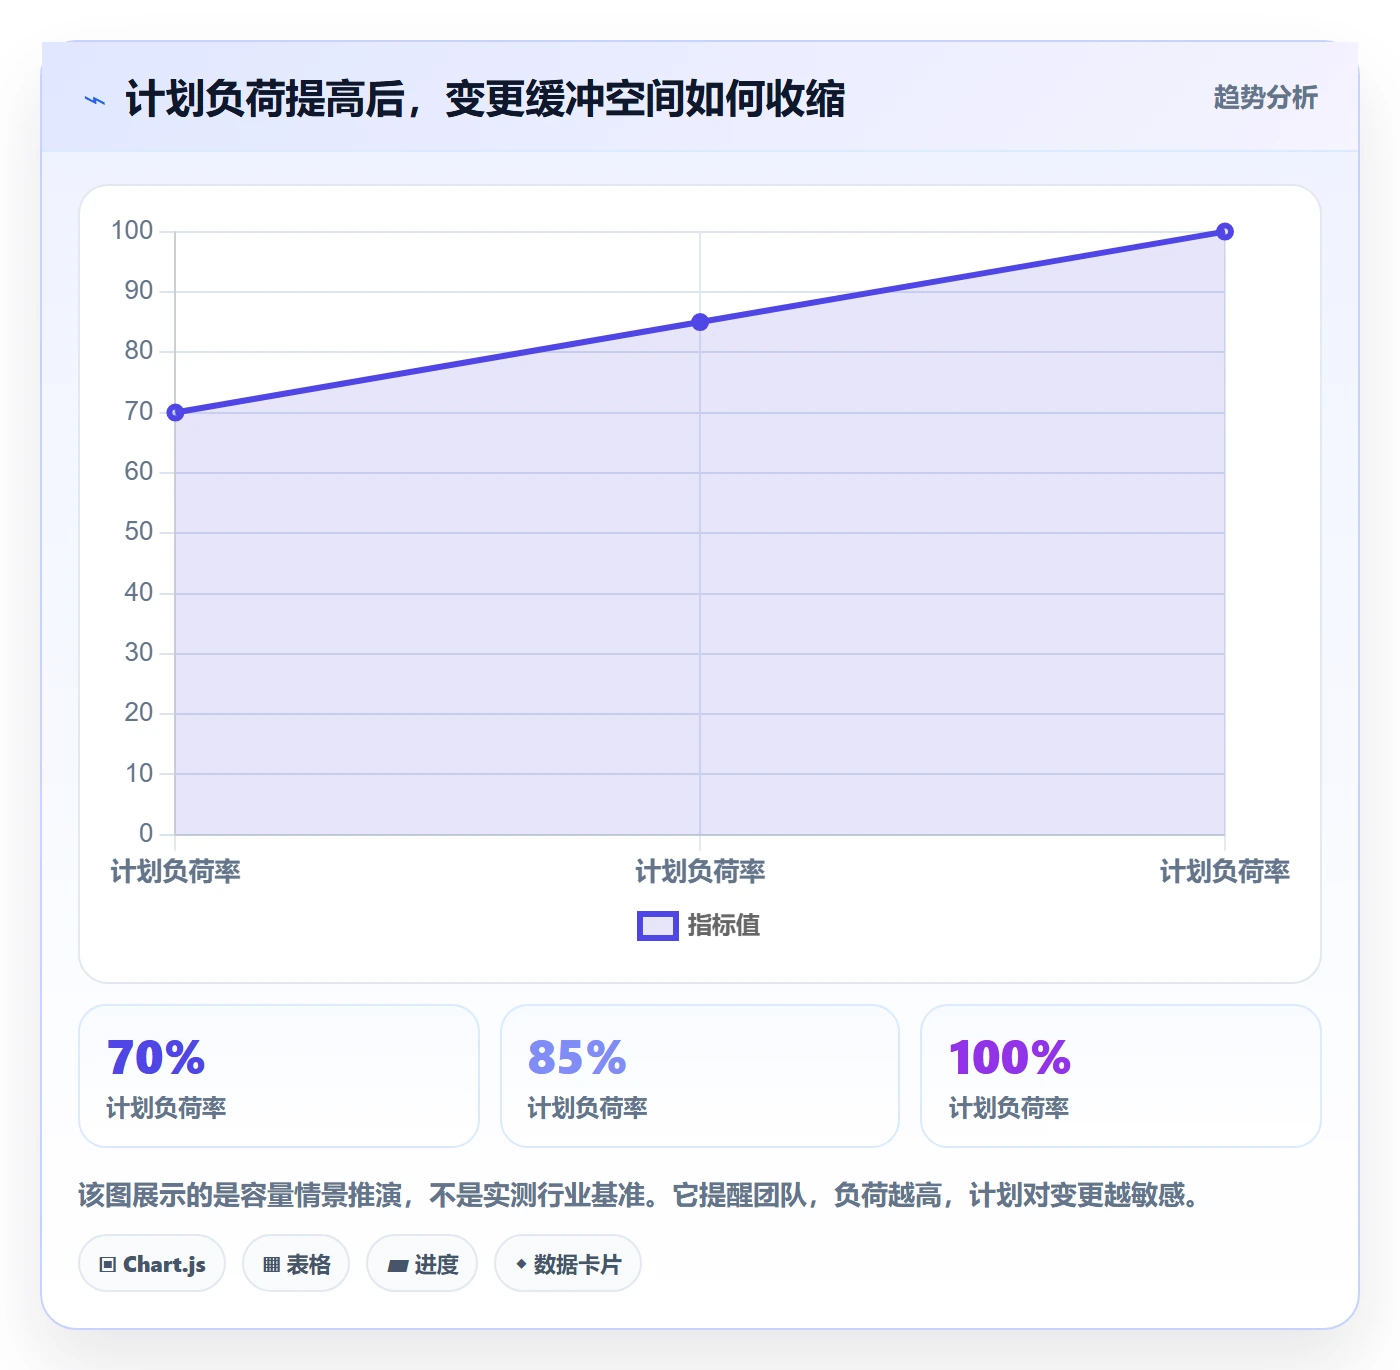Click the data point at value 70

coord(175,412)
